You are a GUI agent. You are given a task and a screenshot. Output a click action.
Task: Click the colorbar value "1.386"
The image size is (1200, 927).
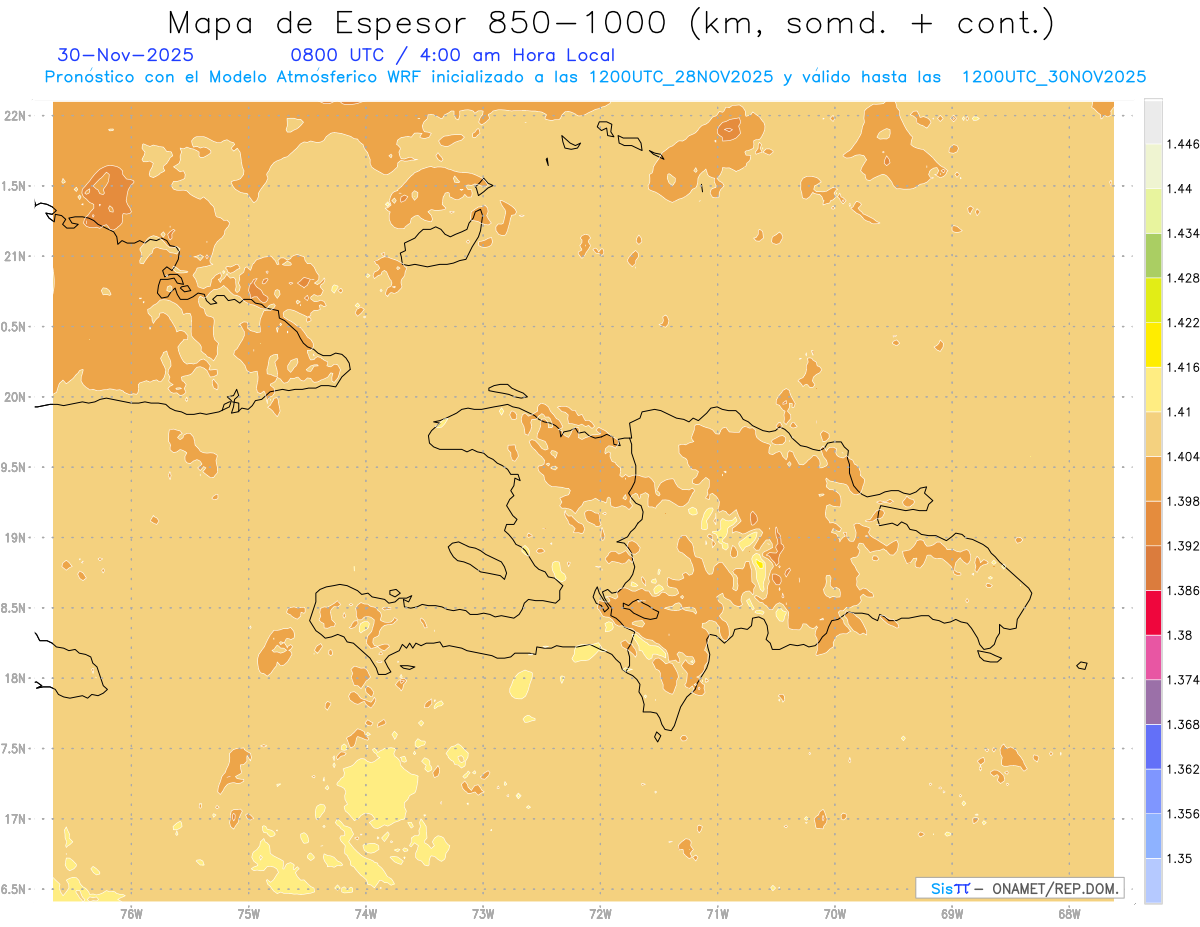[1183, 590]
